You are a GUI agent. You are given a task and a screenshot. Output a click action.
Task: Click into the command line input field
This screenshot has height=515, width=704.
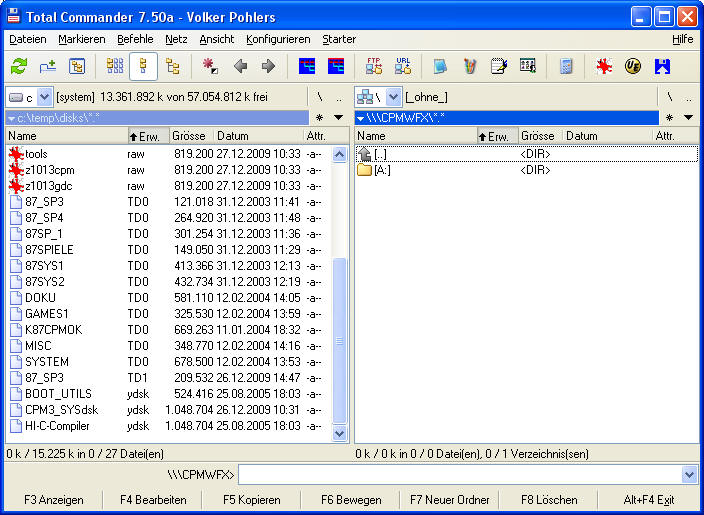point(460,475)
